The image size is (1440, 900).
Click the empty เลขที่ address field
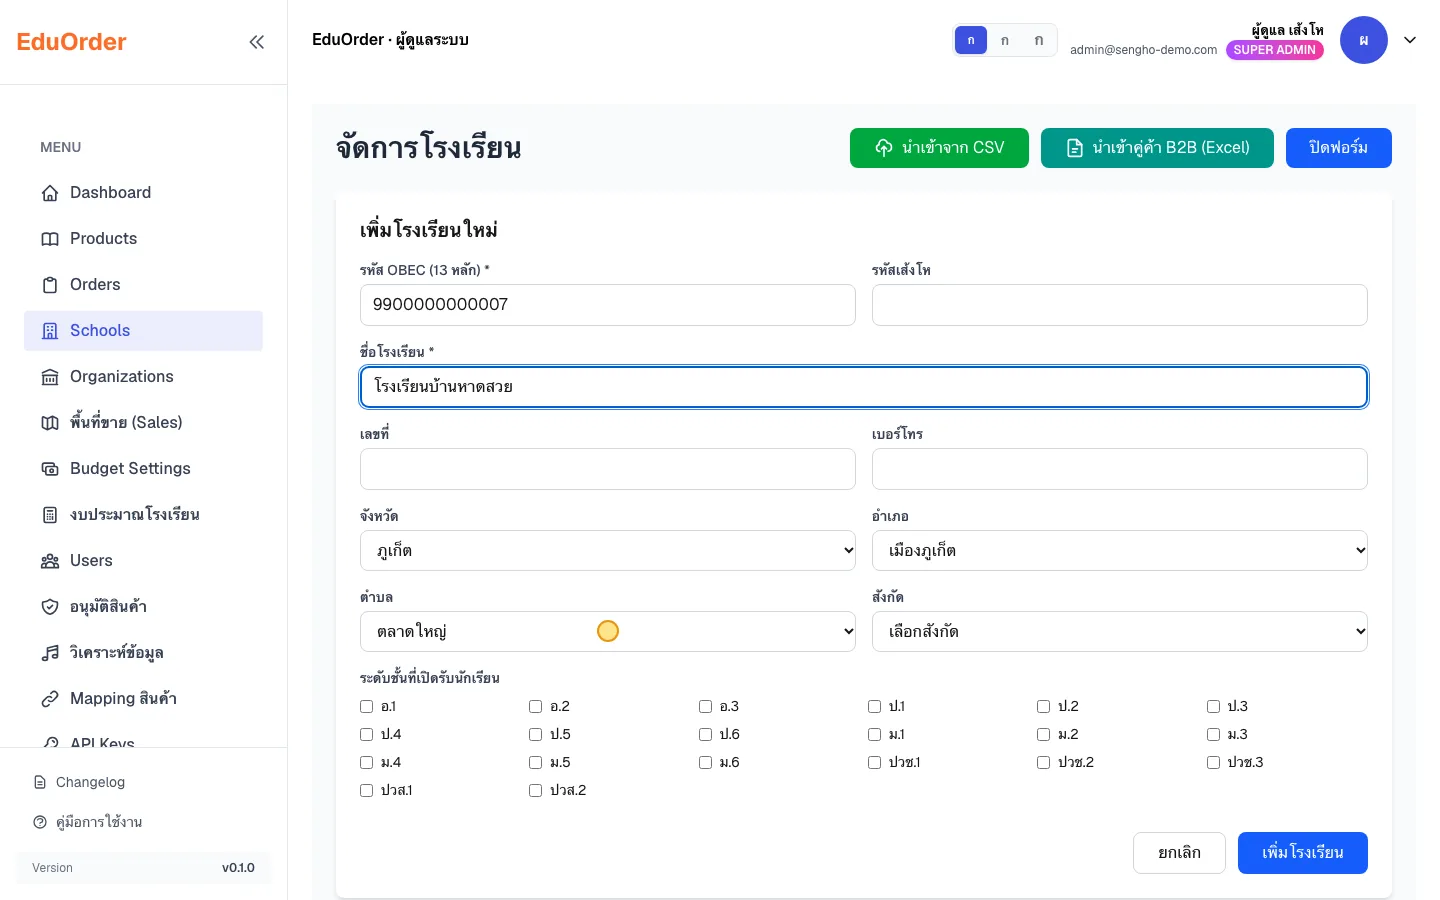(x=608, y=469)
